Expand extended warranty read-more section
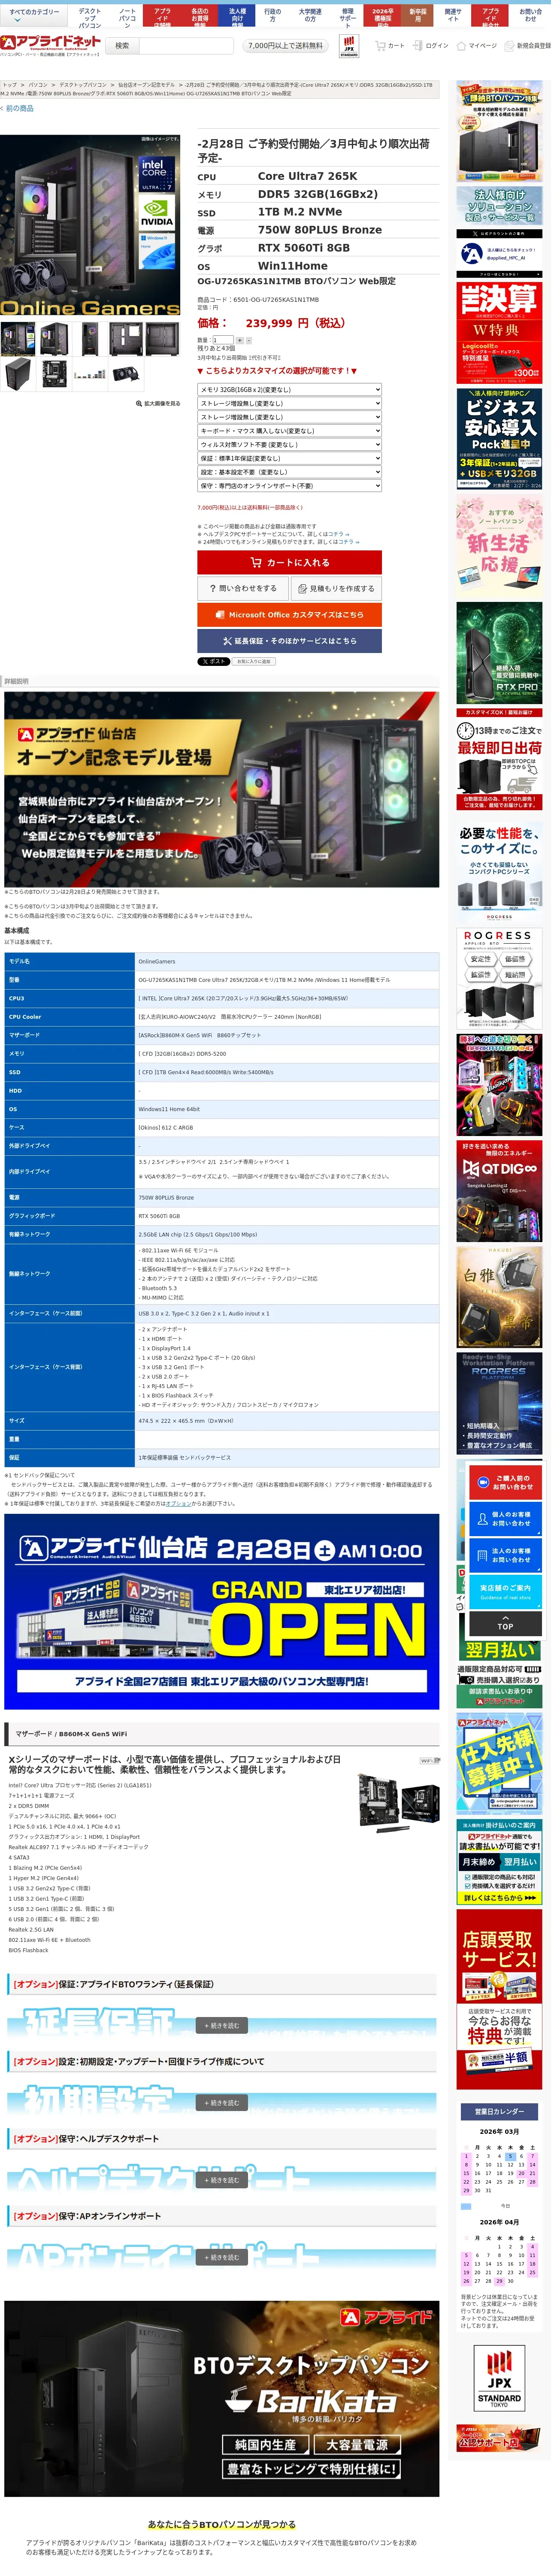551x2576 pixels. pyautogui.click(x=222, y=2026)
